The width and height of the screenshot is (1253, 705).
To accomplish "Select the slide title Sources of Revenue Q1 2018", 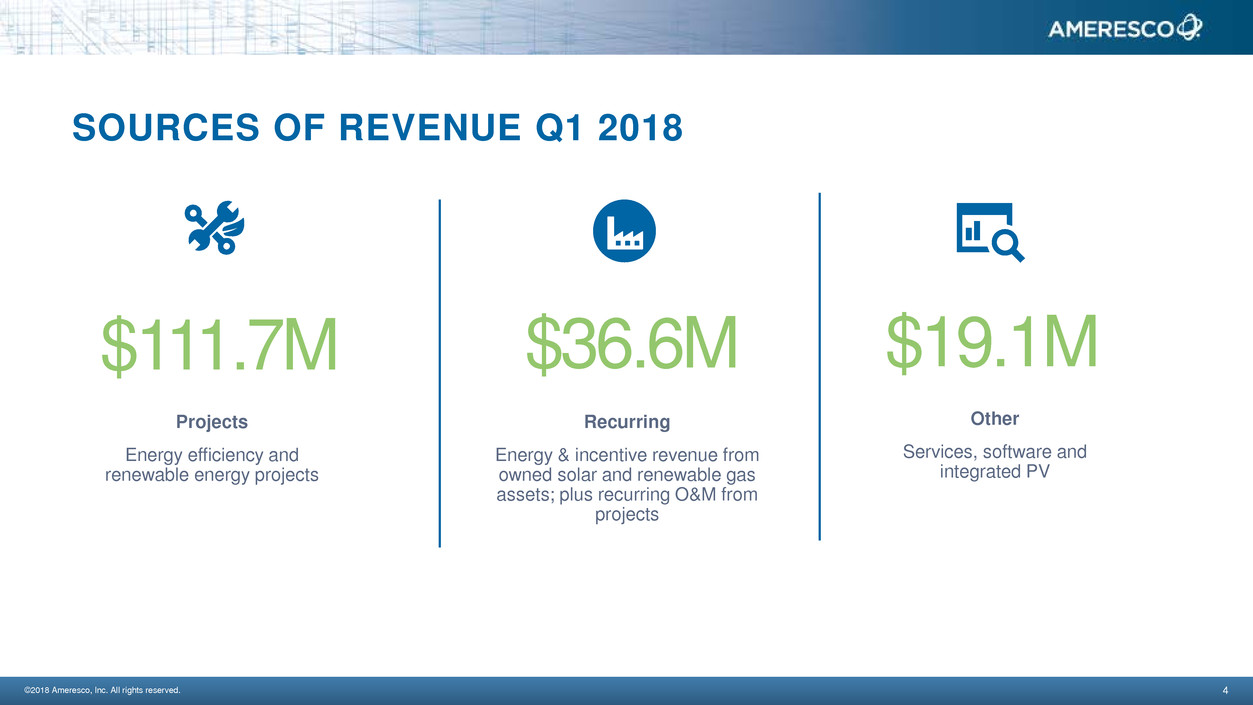I will pyautogui.click(x=377, y=128).
